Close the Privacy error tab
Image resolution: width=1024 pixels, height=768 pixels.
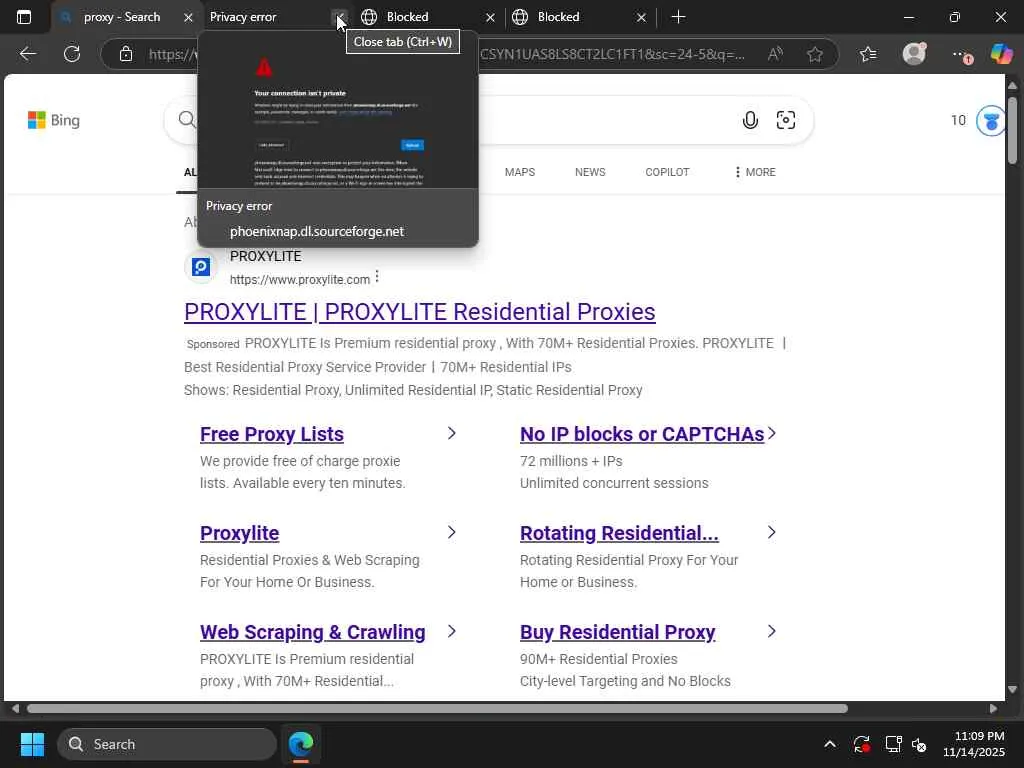click(x=339, y=18)
